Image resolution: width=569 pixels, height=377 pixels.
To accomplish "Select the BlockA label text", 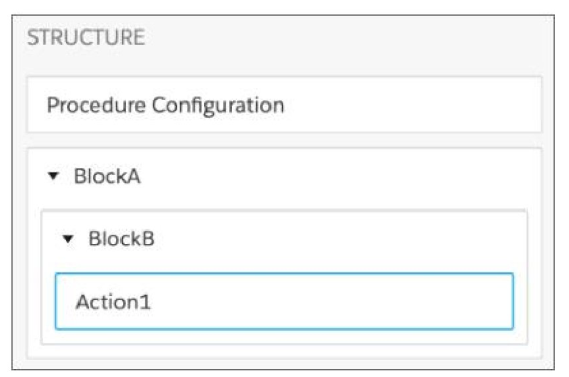I will tap(107, 176).
